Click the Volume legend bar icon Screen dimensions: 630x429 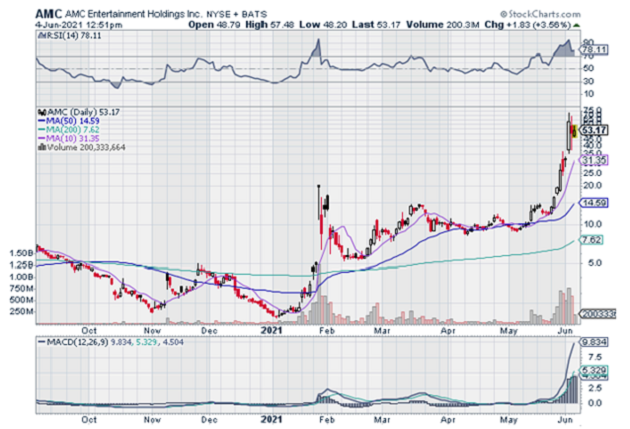click(41, 148)
